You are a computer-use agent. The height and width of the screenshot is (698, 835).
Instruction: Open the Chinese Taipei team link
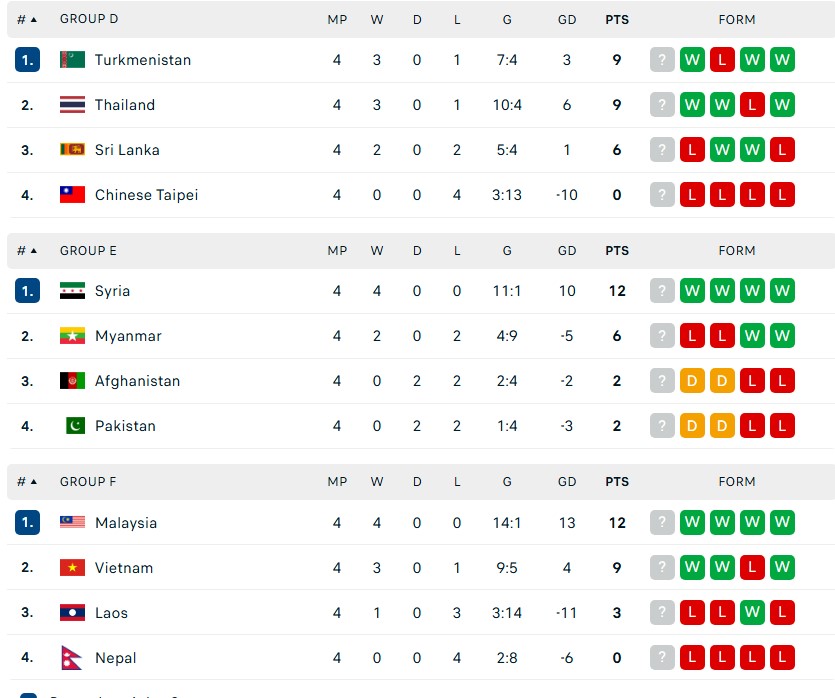146,195
